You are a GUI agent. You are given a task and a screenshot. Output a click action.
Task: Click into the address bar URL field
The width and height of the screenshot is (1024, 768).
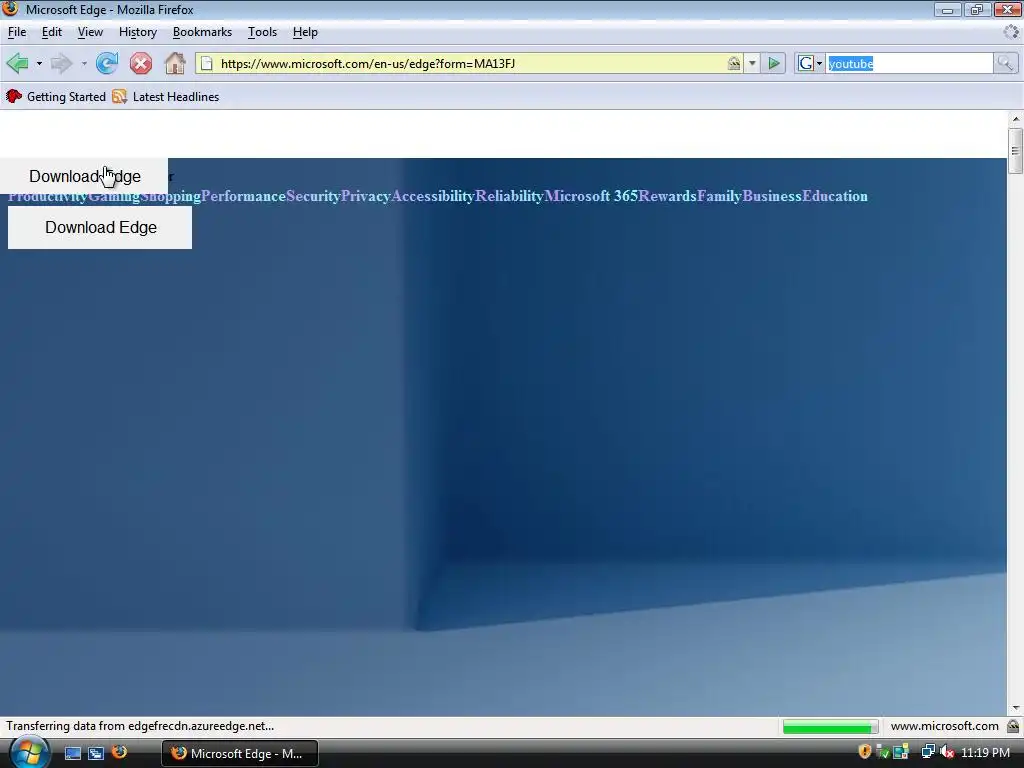470,63
